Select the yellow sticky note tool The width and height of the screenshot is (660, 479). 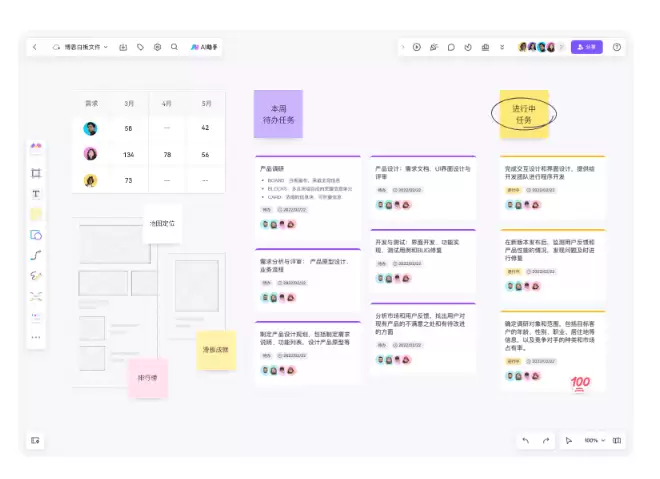[36, 214]
